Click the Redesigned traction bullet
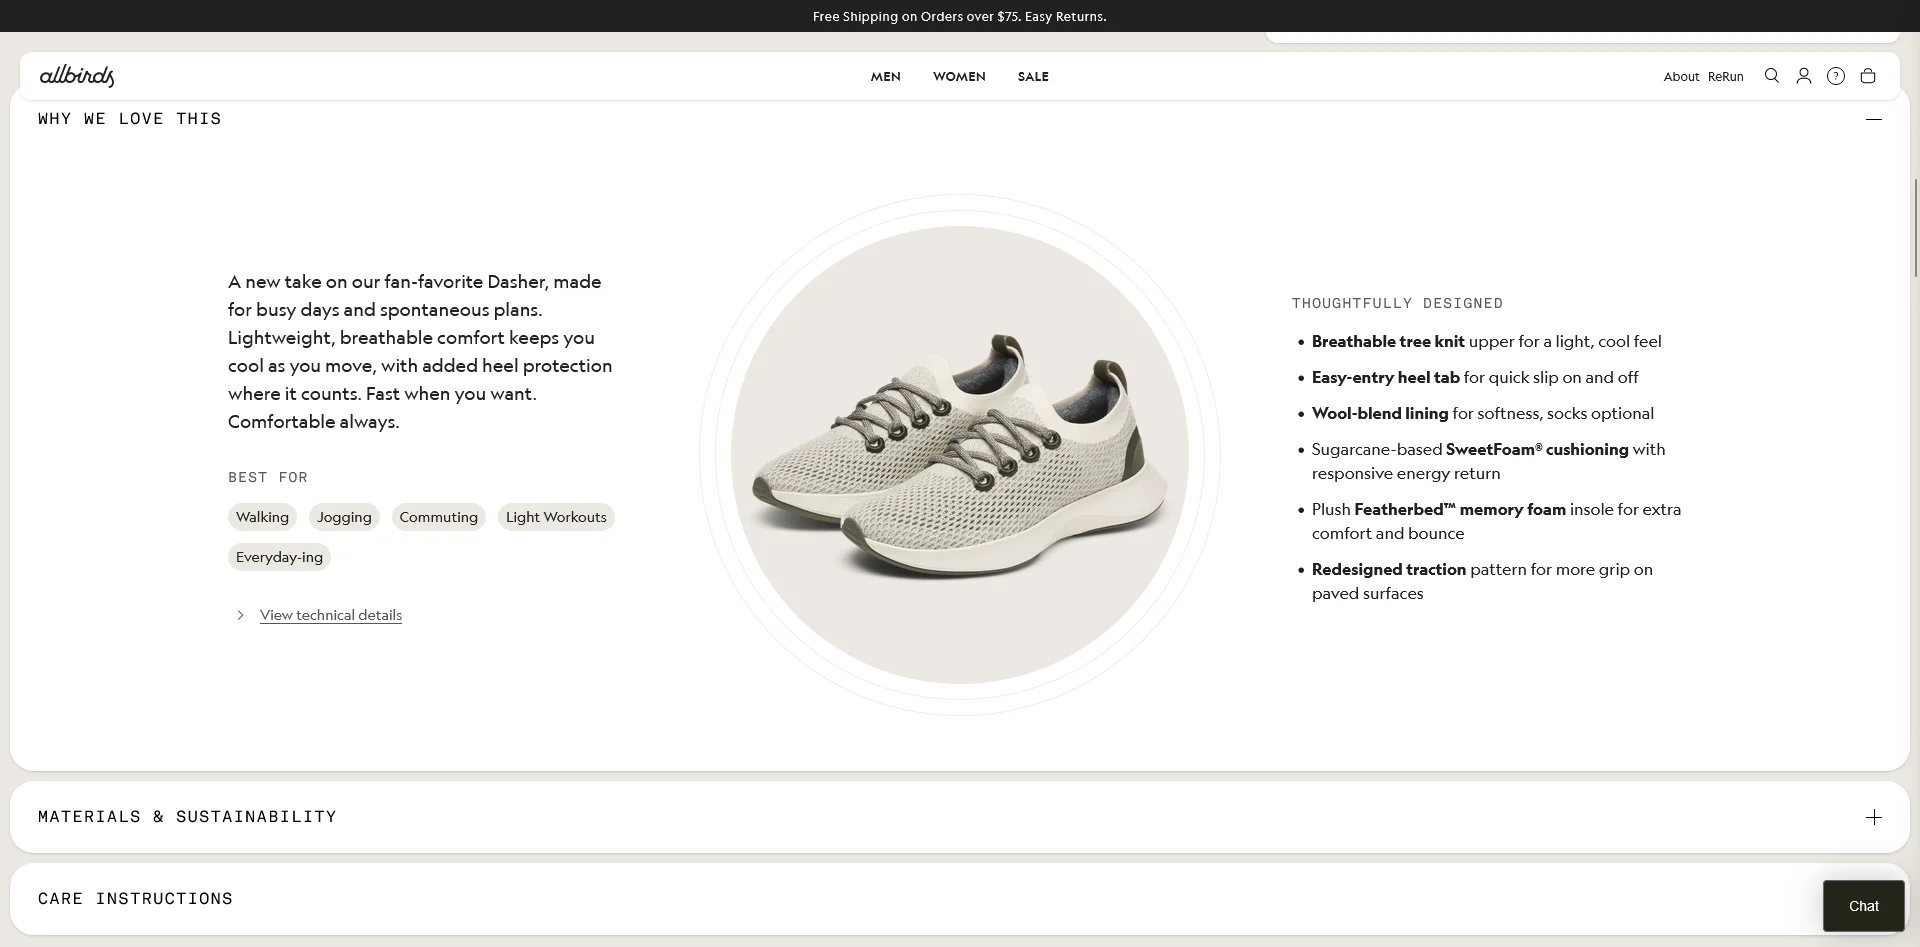1920x947 pixels. (1482, 582)
